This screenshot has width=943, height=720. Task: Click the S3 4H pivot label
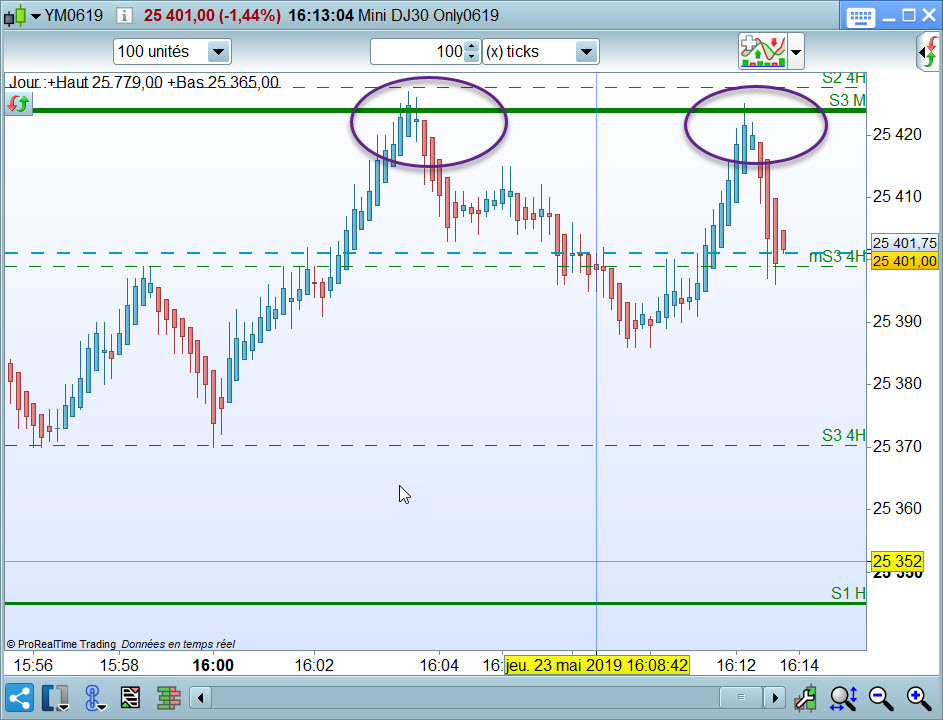(x=843, y=435)
